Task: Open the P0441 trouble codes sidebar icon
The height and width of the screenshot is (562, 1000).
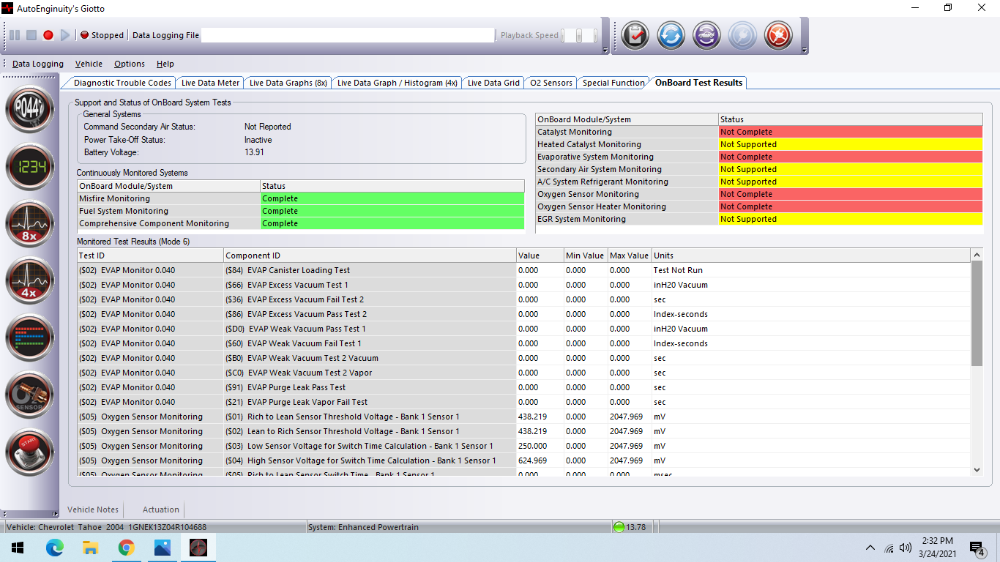Action: [x=29, y=109]
